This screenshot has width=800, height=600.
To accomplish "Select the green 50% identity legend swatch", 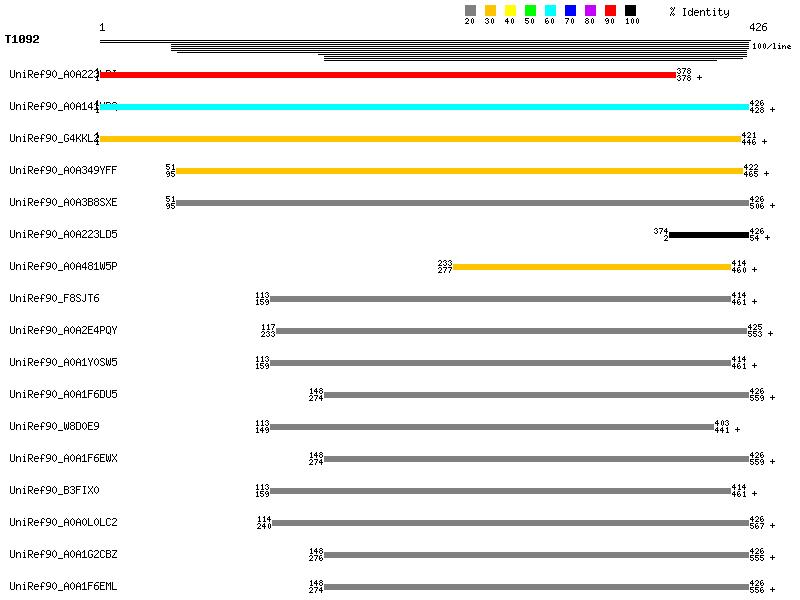I will [530, 11].
